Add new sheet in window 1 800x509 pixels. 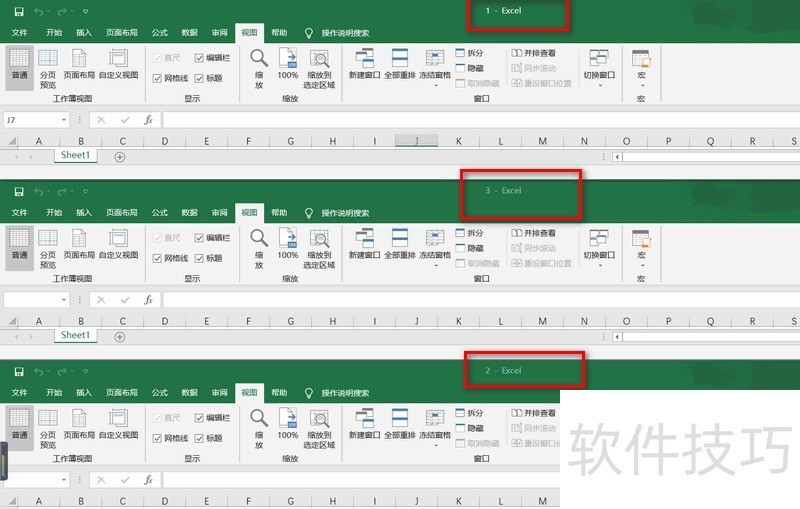tap(119, 157)
